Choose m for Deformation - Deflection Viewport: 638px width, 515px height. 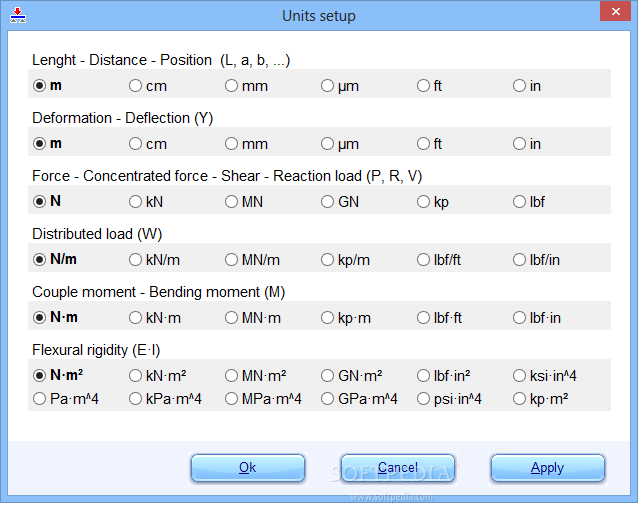click(47, 144)
